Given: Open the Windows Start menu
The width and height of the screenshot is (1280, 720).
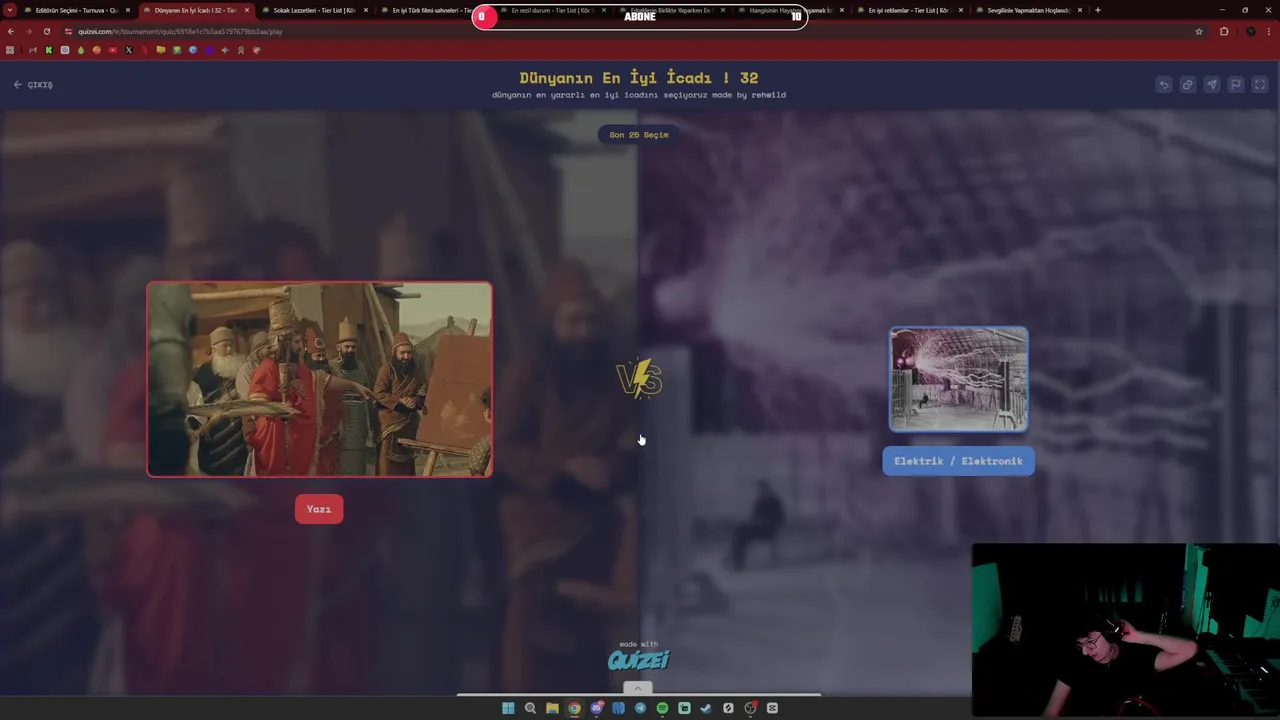Looking at the screenshot, I should (508, 708).
